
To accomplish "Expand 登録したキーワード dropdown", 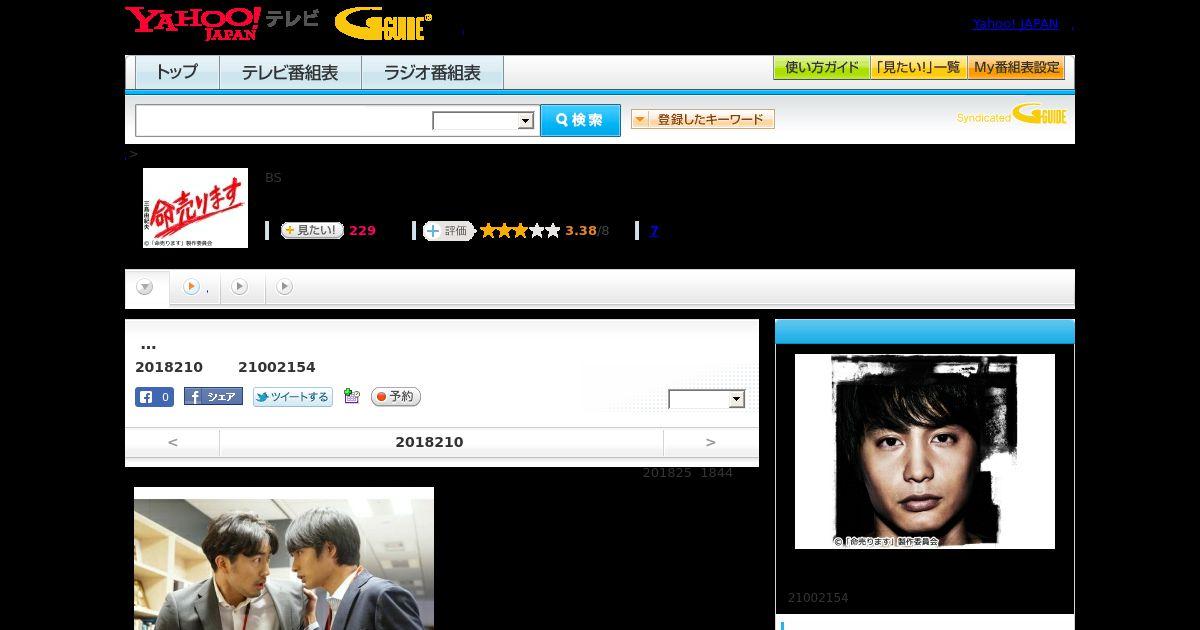I will pyautogui.click(x=702, y=119).
